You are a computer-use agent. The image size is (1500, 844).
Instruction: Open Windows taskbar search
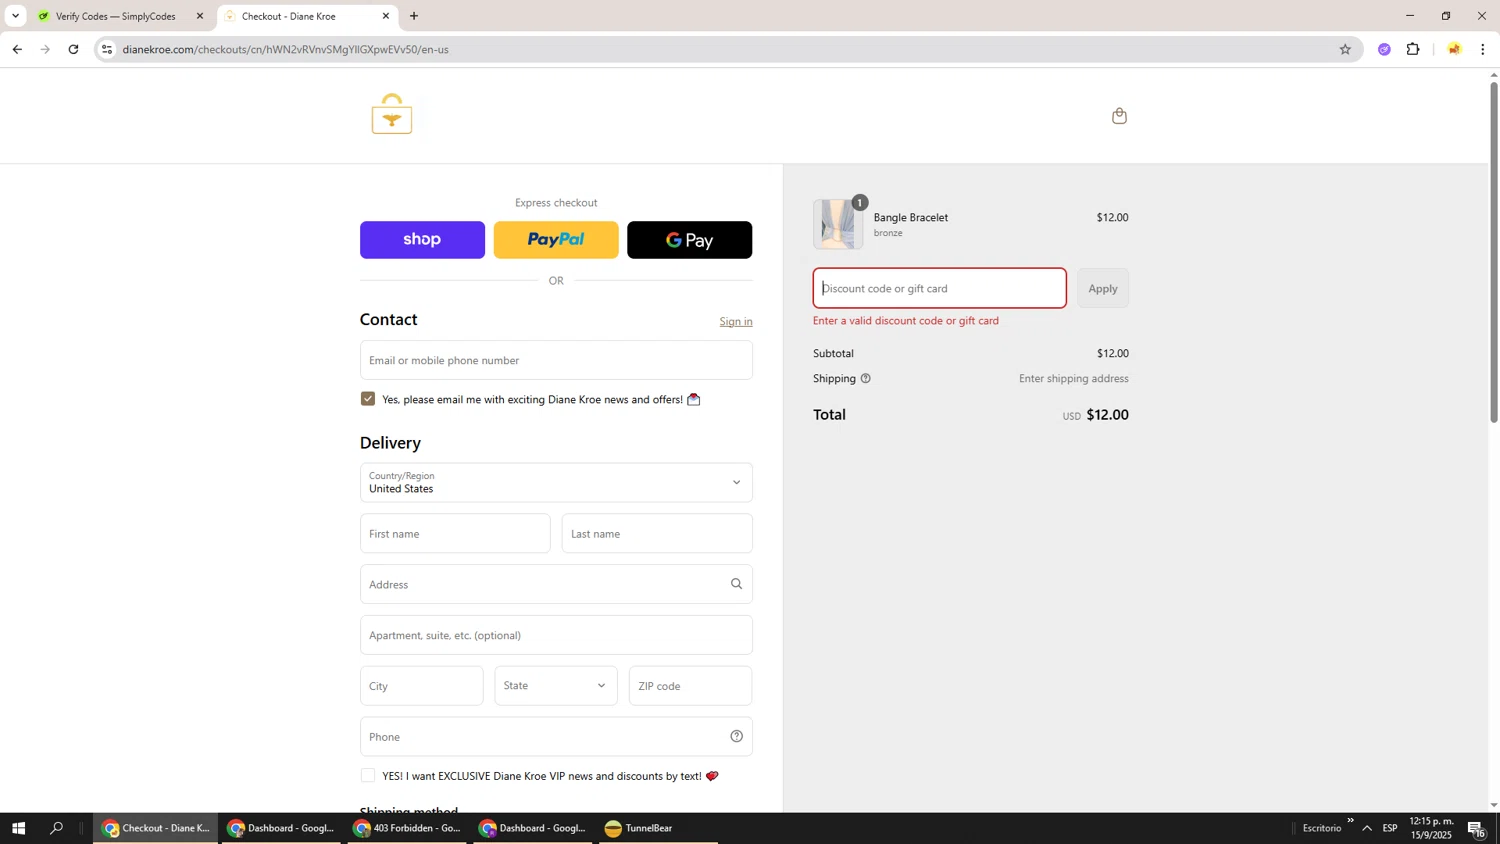click(x=56, y=828)
